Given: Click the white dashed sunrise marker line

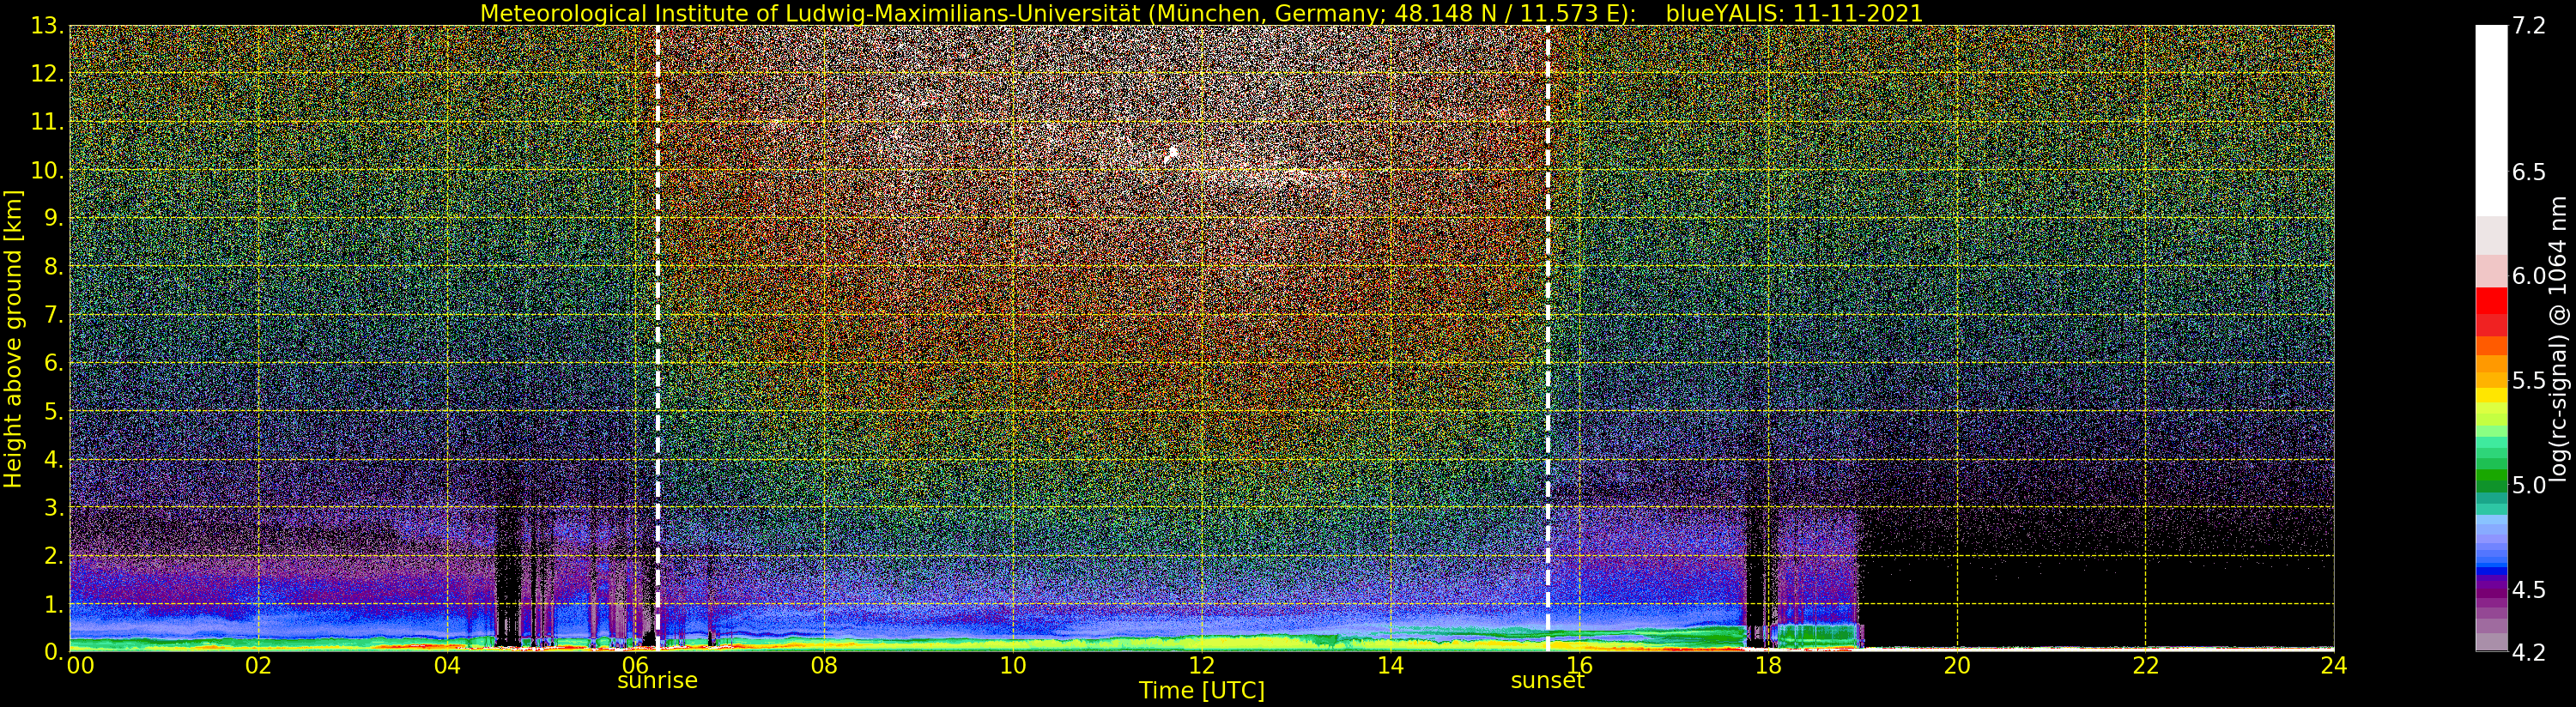Looking at the screenshot, I should pyautogui.click(x=657, y=338).
